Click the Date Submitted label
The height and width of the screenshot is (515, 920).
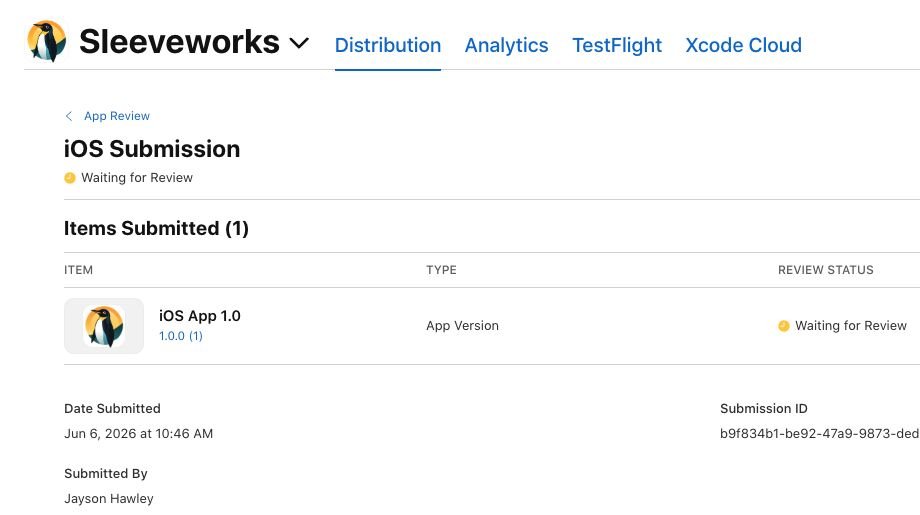click(x=112, y=409)
